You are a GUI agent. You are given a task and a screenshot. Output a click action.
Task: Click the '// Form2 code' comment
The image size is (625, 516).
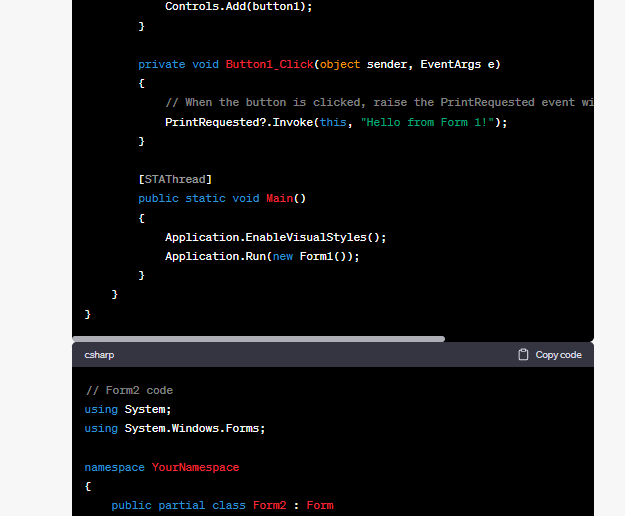(129, 390)
